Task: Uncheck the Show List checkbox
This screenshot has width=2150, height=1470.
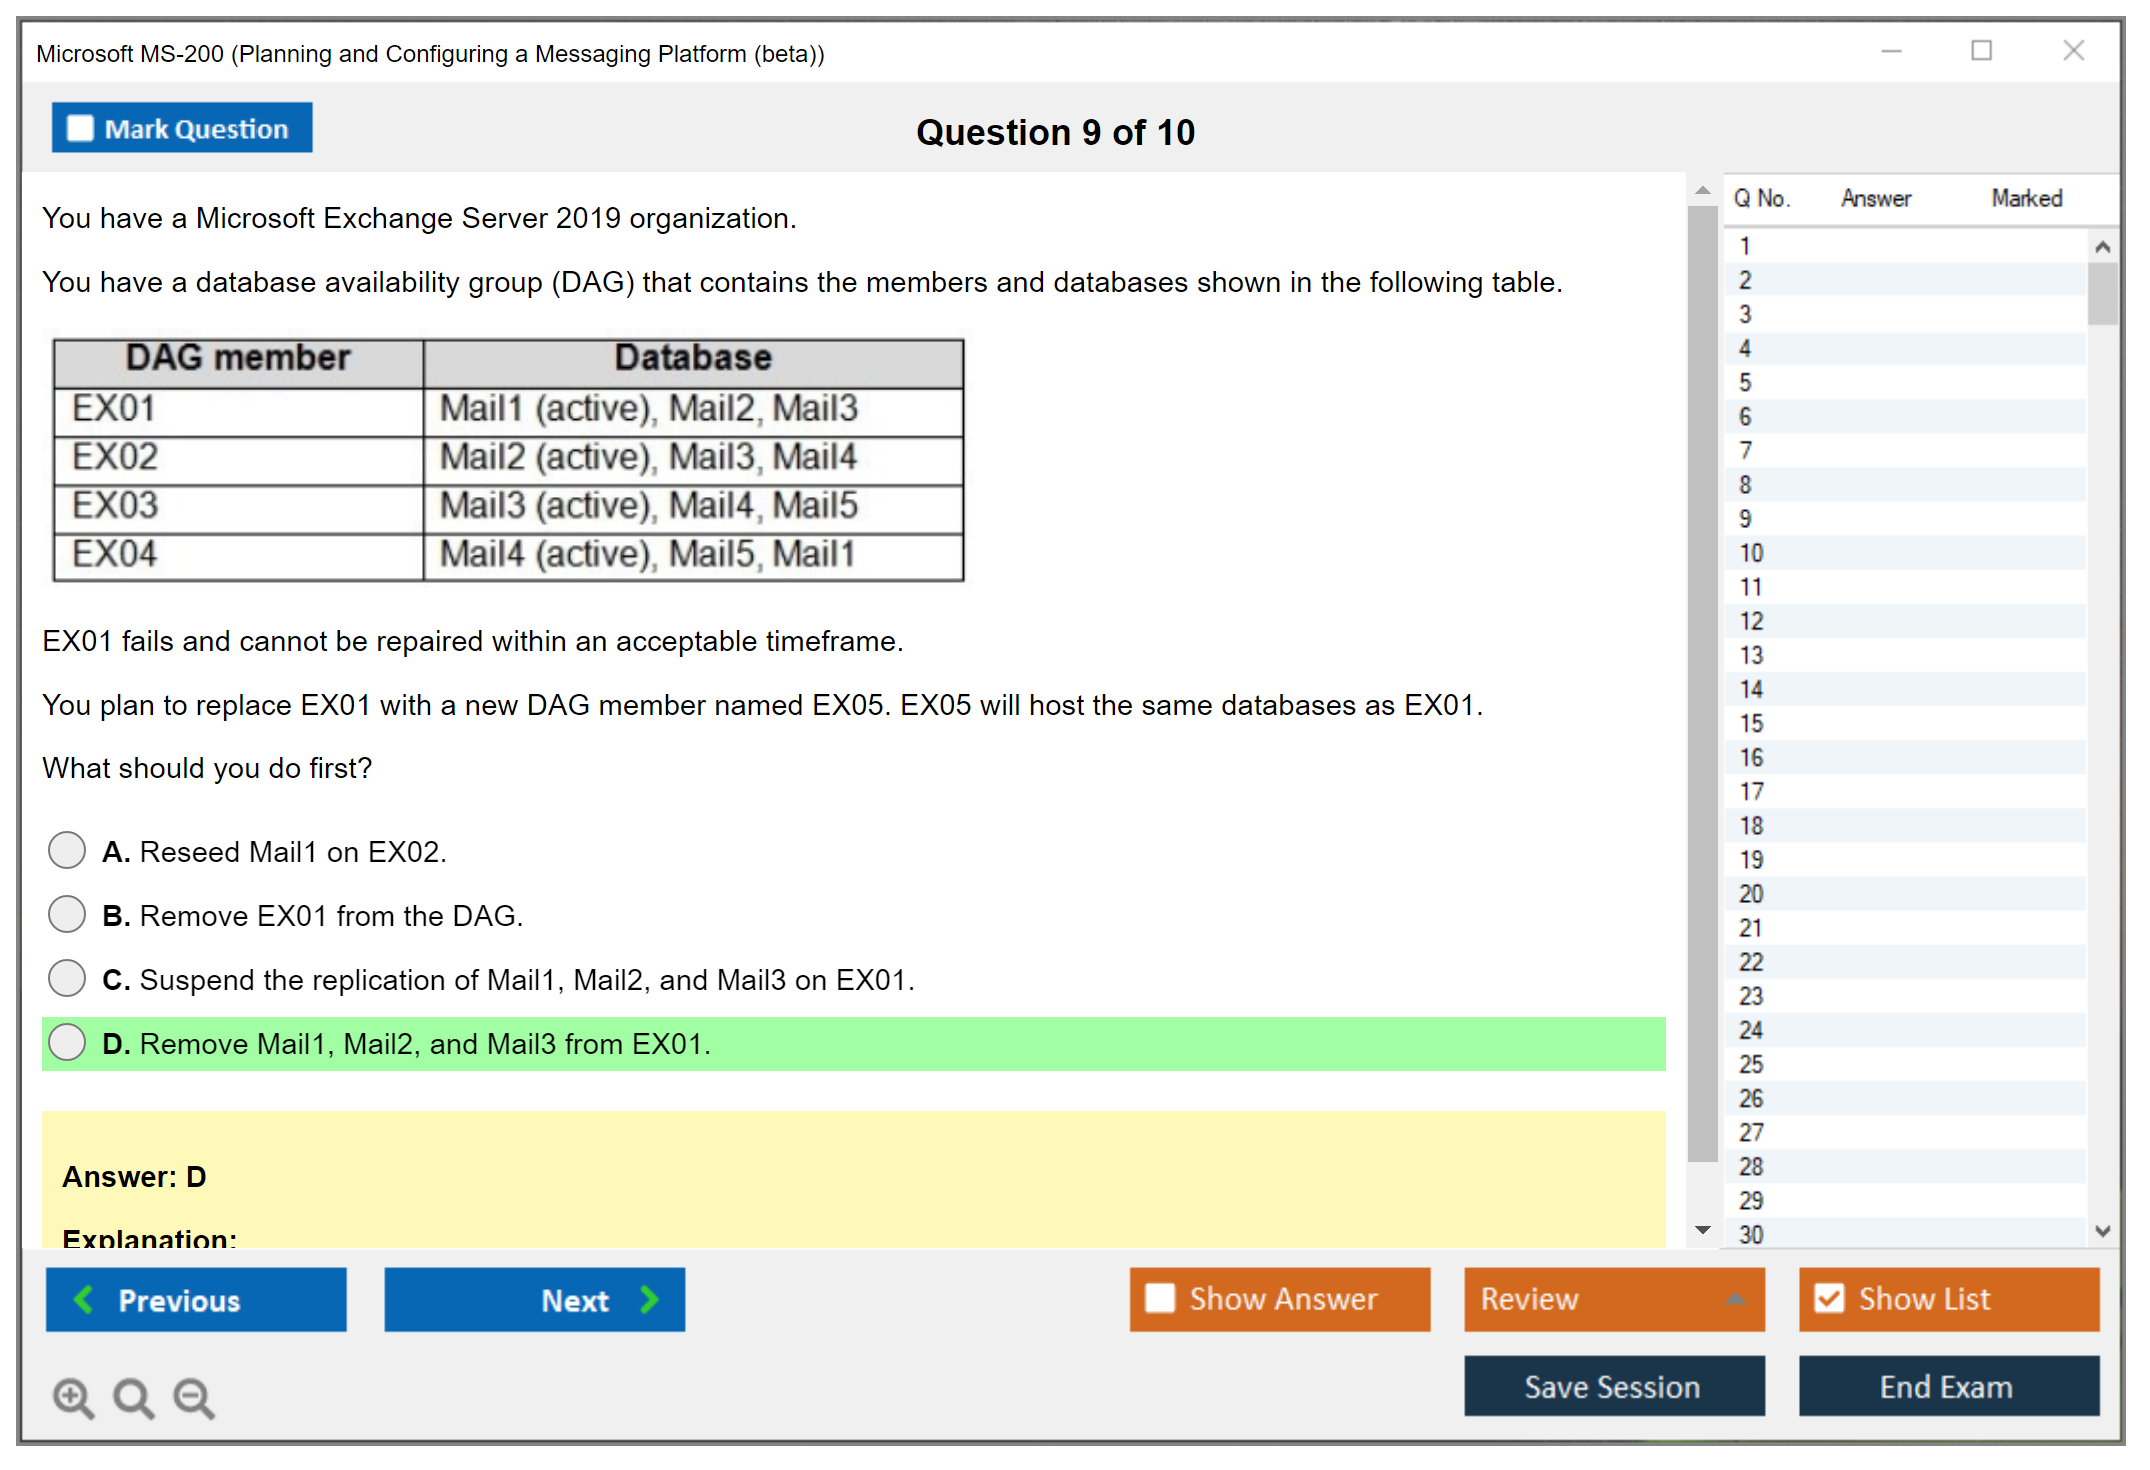Action: (x=1829, y=1298)
